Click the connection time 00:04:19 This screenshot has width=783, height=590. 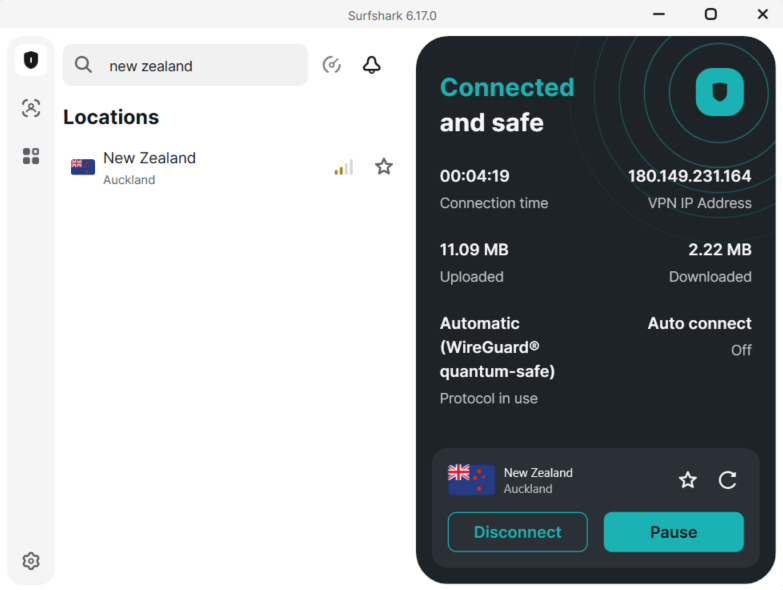(x=474, y=176)
